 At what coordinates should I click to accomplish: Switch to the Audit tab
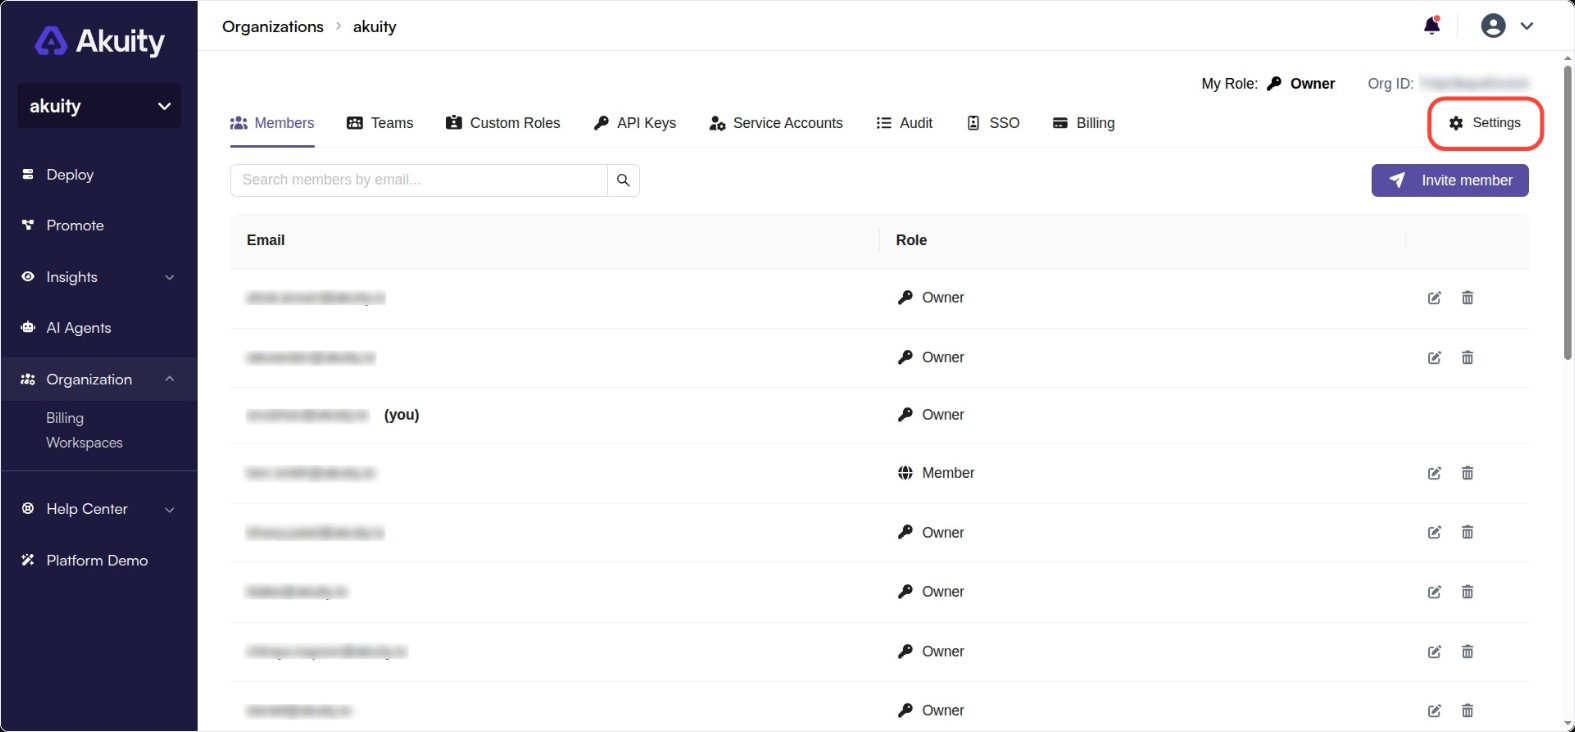point(904,123)
